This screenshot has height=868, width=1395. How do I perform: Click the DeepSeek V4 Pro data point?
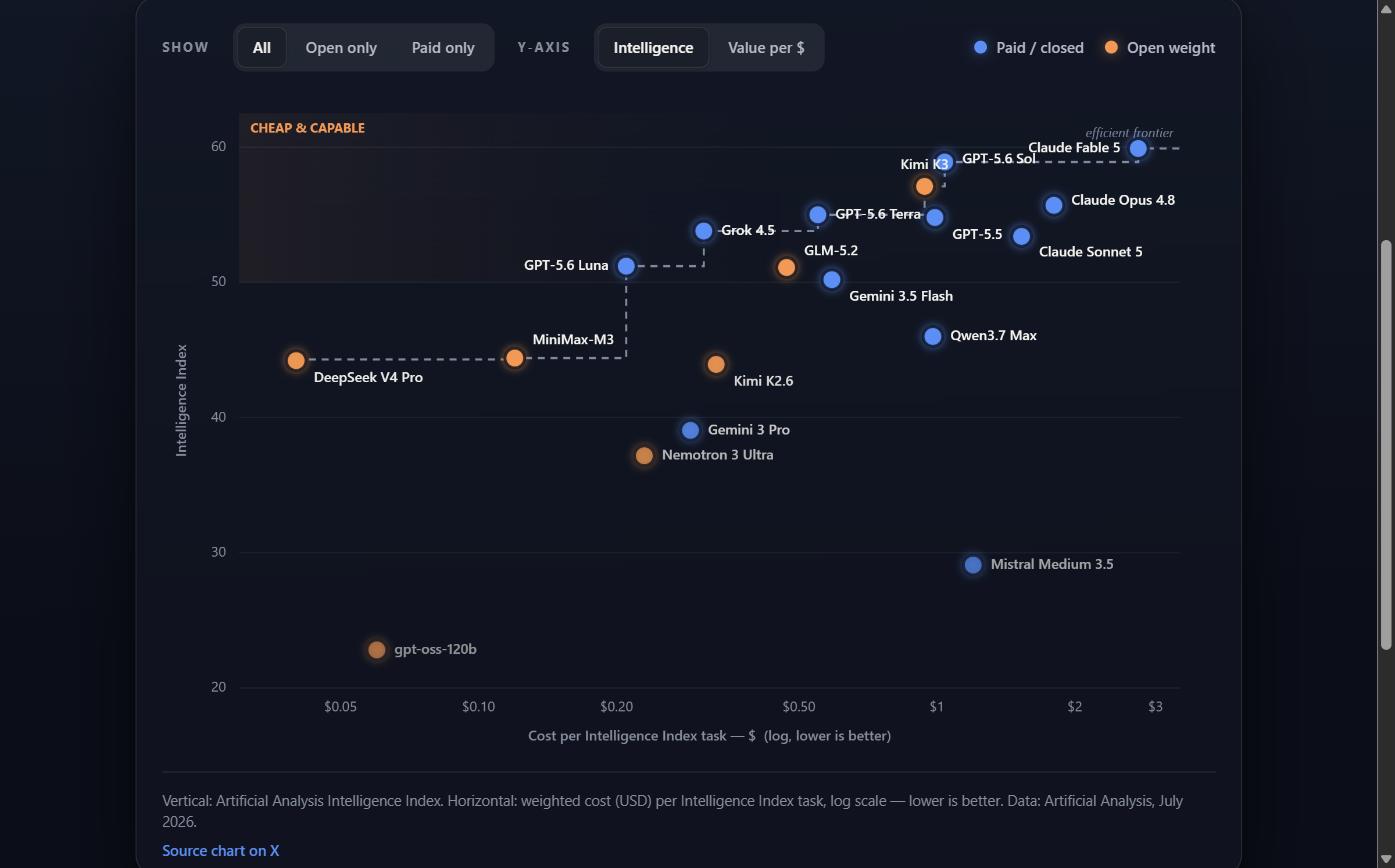[295, 360]
